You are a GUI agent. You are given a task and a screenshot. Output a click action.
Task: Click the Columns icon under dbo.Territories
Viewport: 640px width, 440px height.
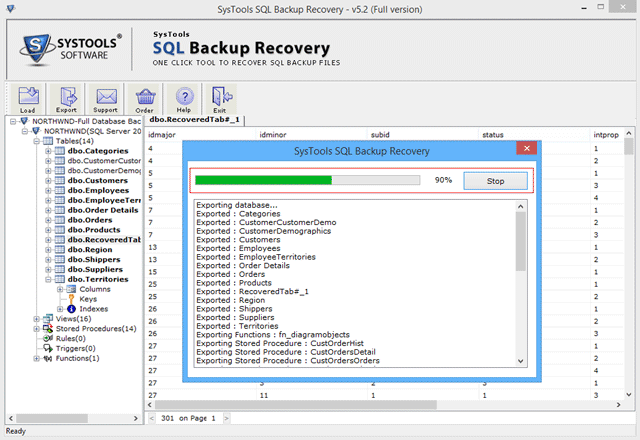(x=71, y=289)
